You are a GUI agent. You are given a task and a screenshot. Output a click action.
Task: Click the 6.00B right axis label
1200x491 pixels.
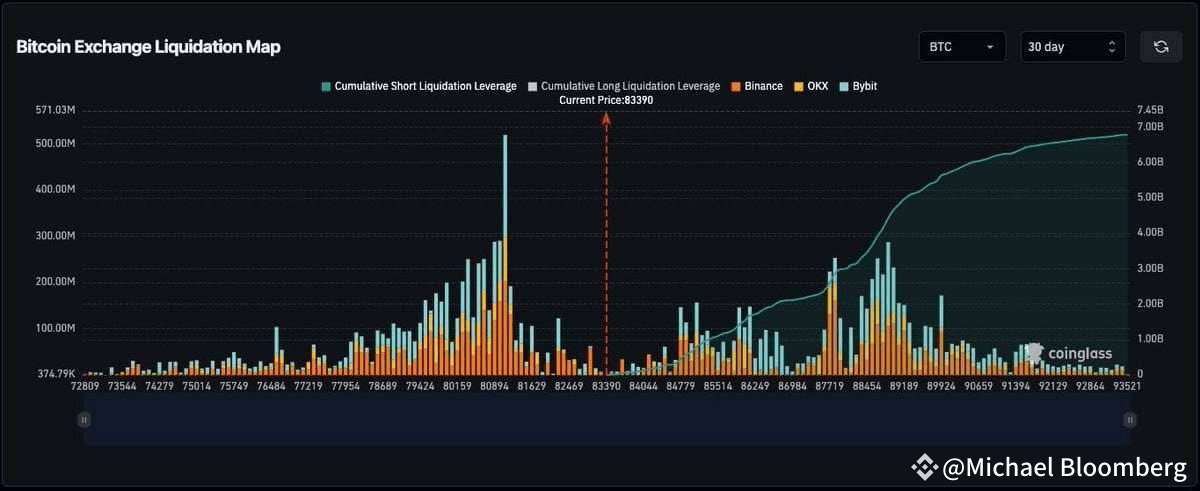tap(1150, 161)
